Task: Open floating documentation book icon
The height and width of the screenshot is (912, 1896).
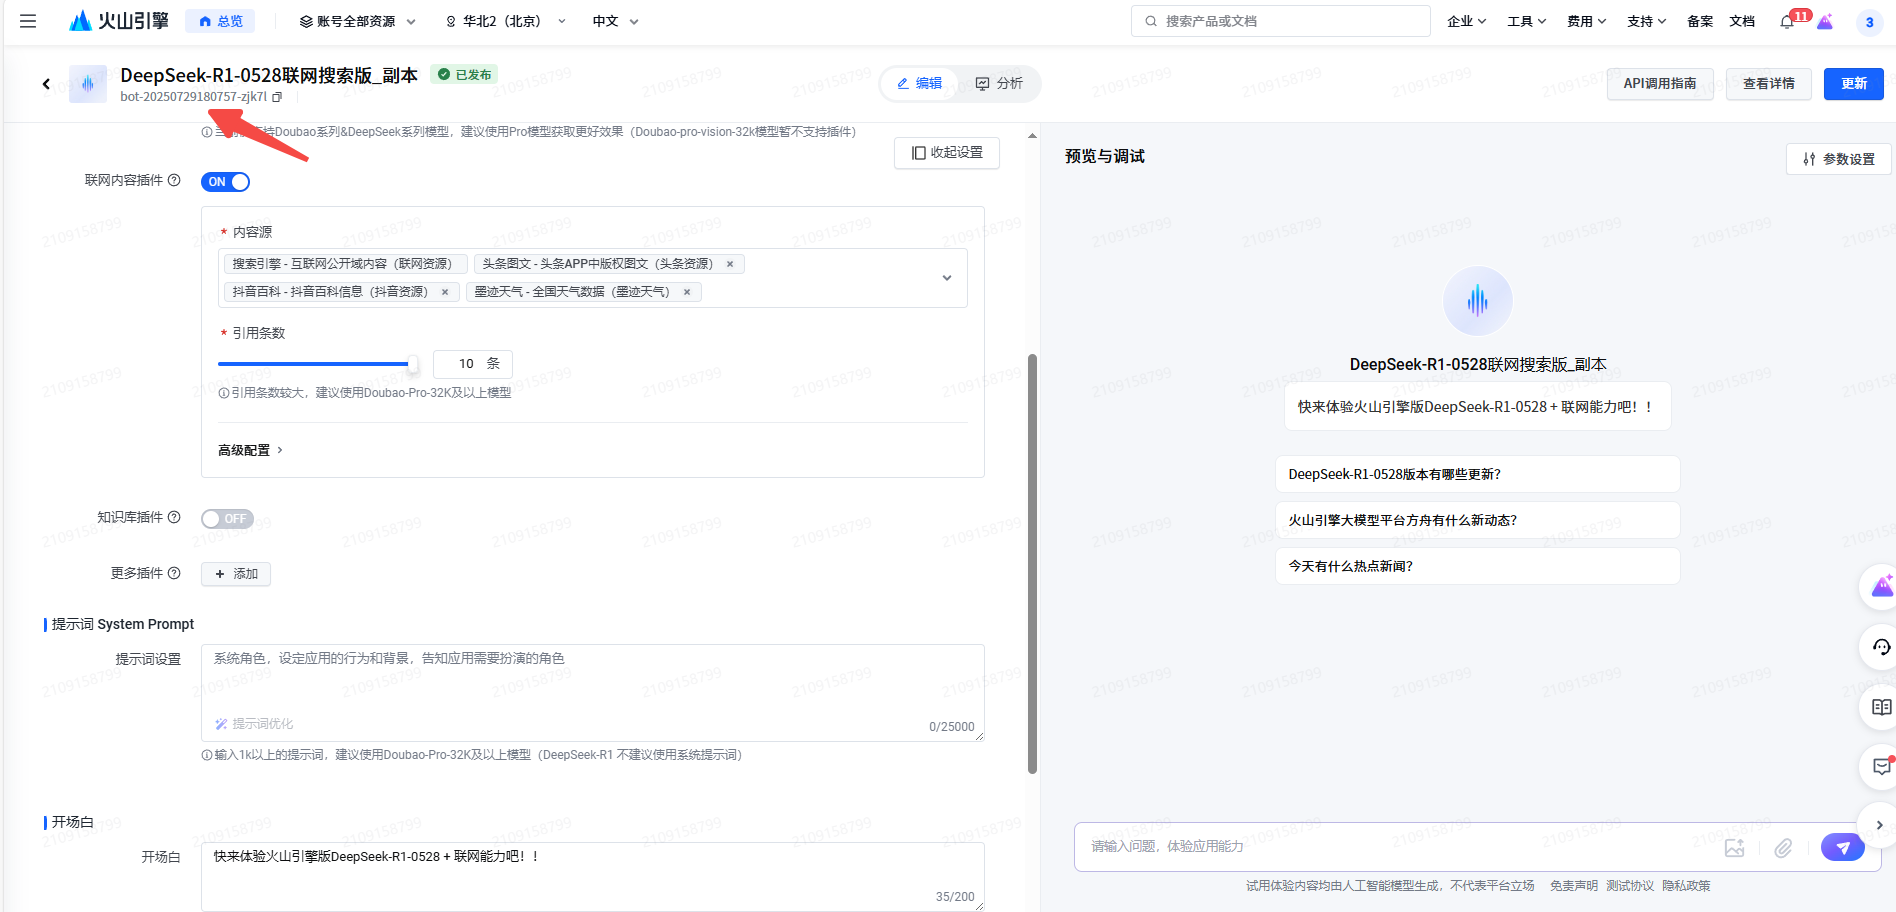Action: click(x=1881, y=707)
